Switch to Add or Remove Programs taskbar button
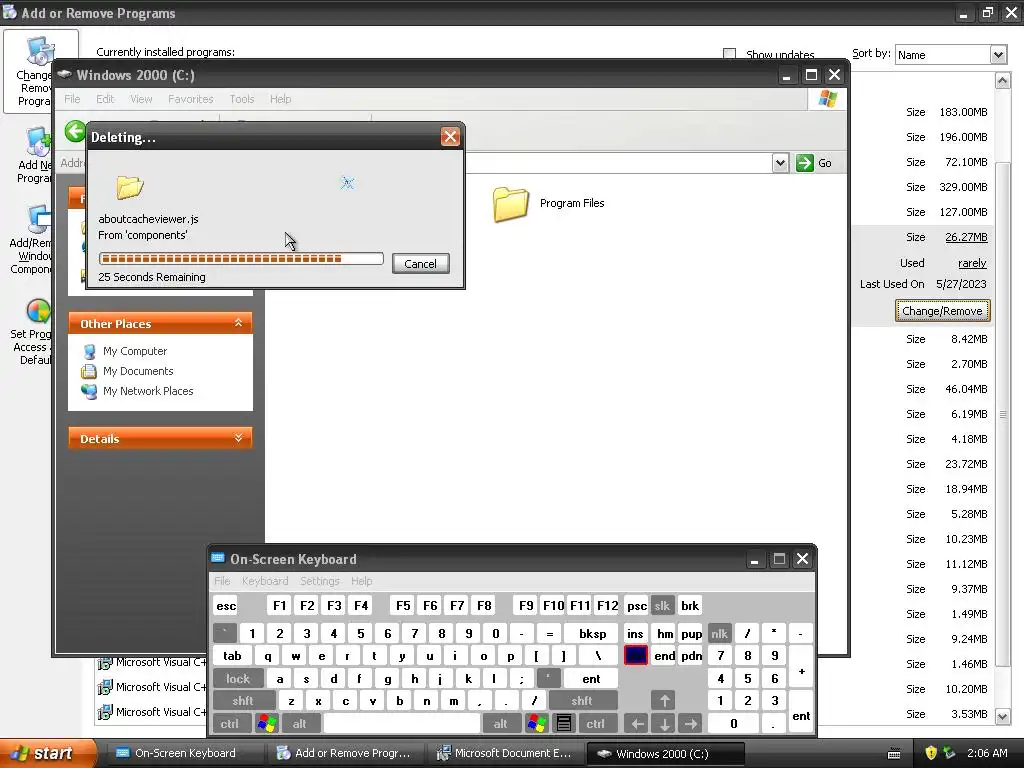 point(344,753)
